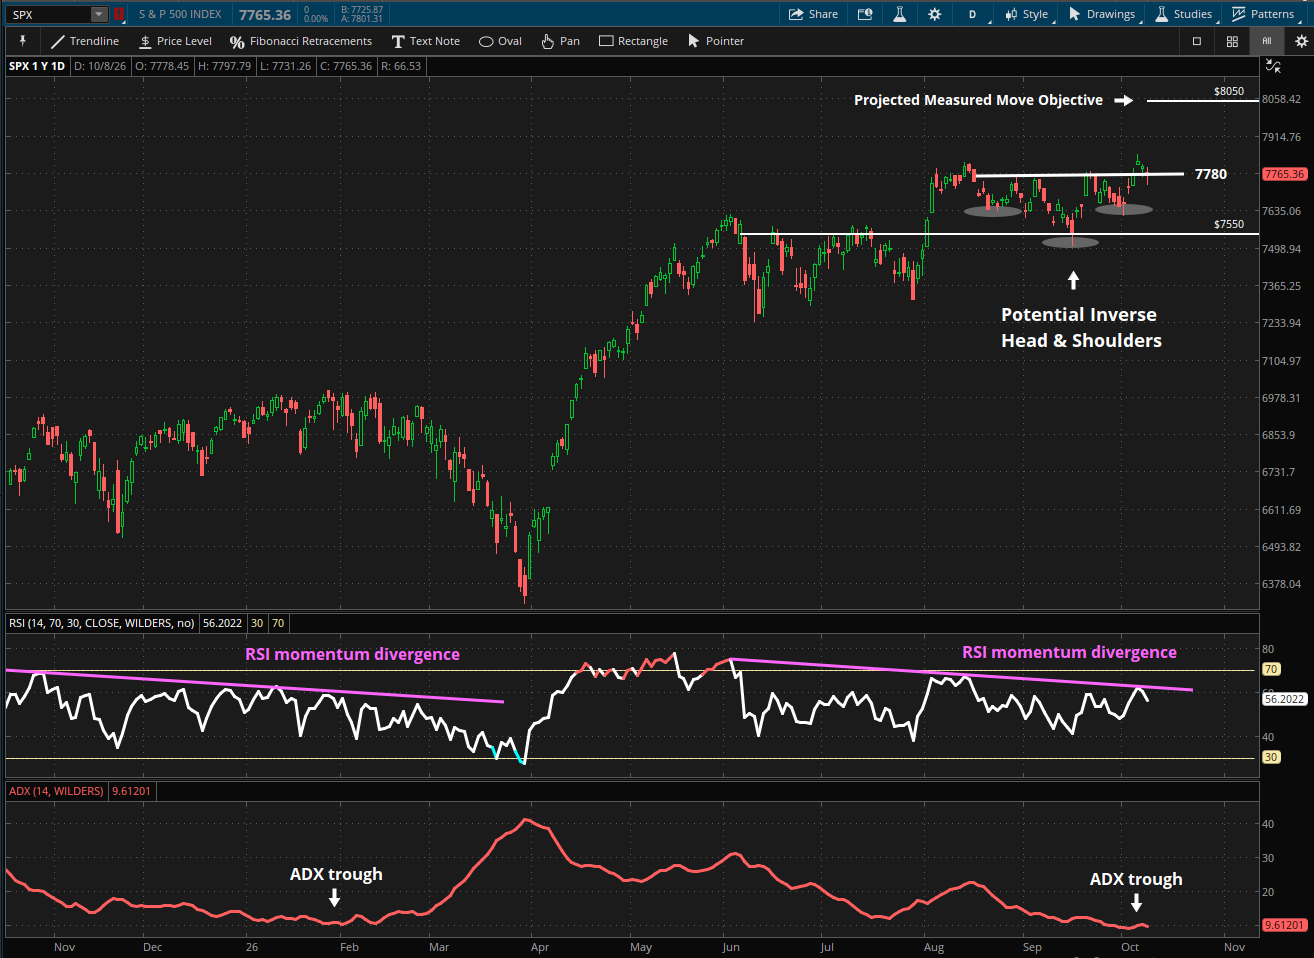The width and height of the screenshot is (1314, 958).
Task: Click the 8058.42 price axis value
Action: pos(1281,99)
